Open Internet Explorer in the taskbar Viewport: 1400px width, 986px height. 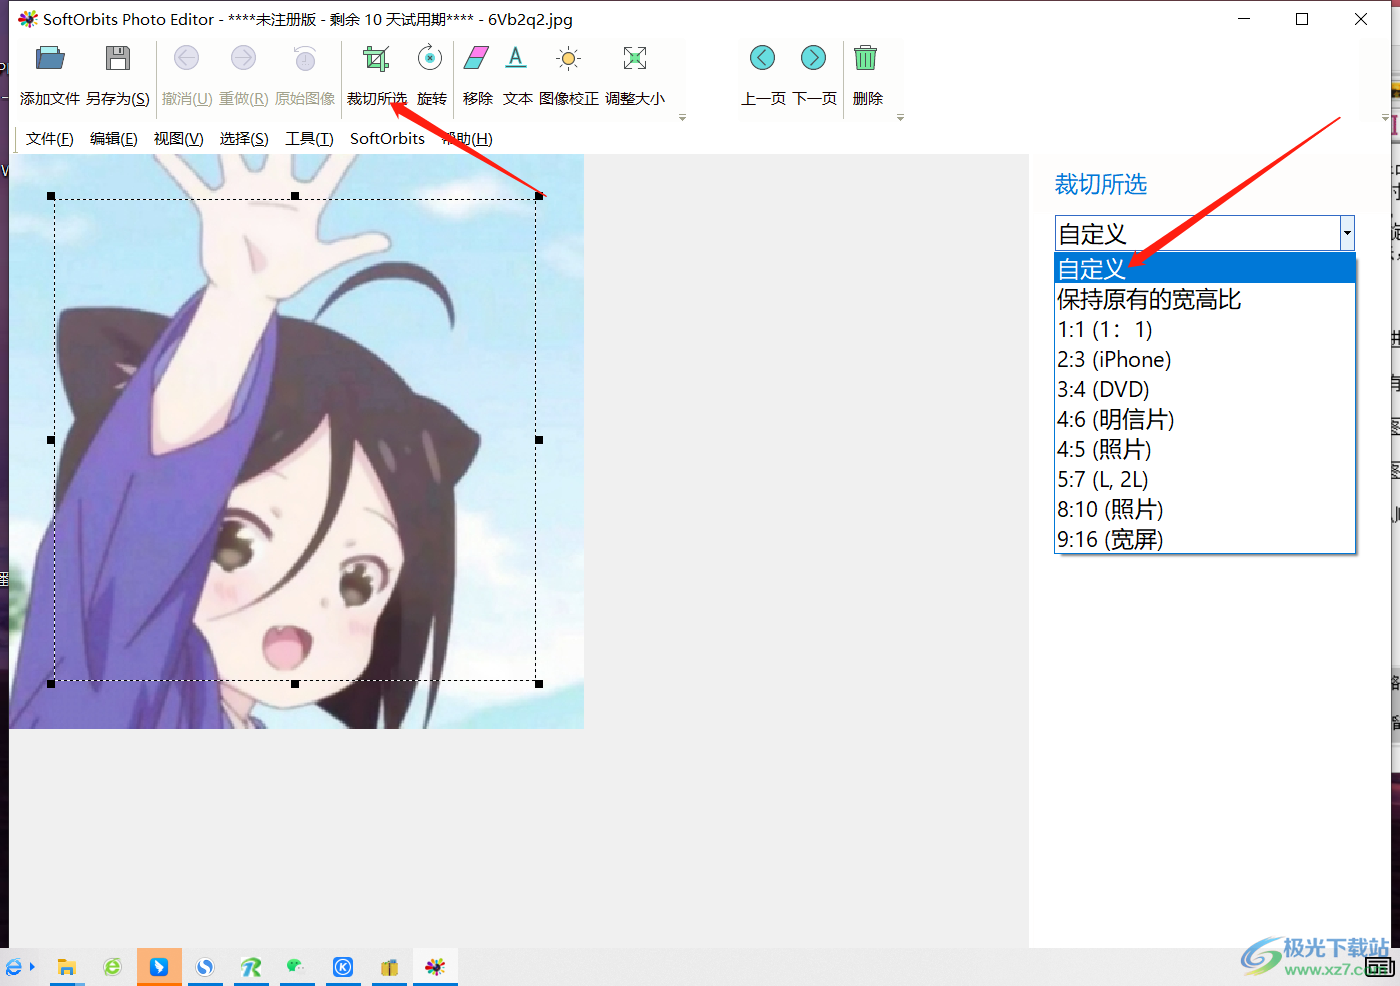[x=14, y=967]
